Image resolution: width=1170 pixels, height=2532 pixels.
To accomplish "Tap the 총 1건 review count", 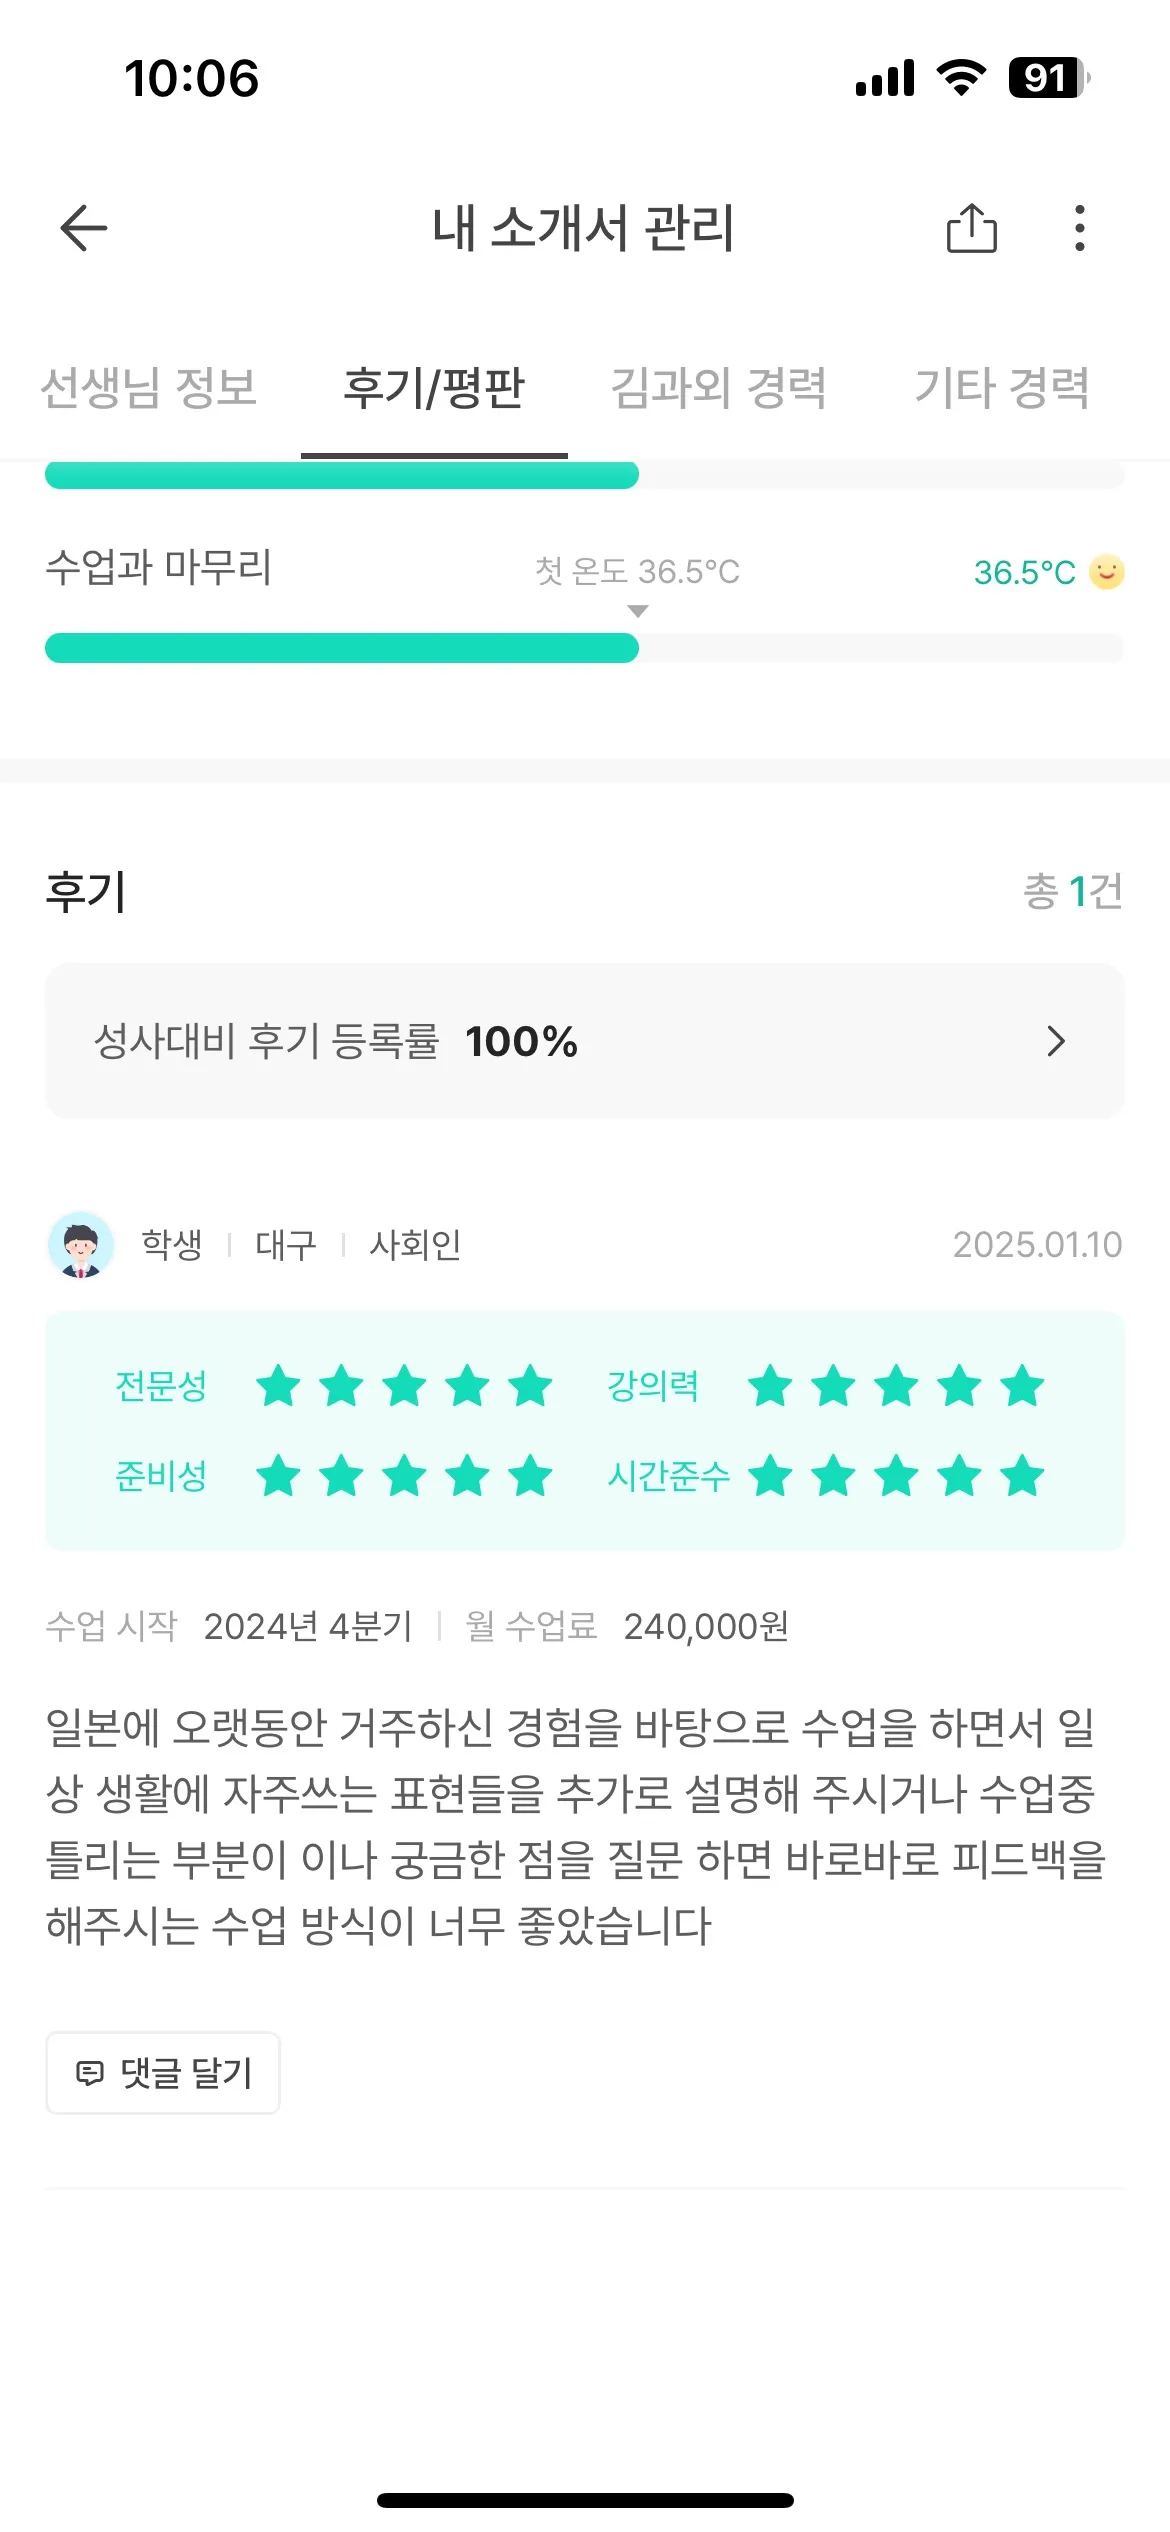I will click(1072, 891).
